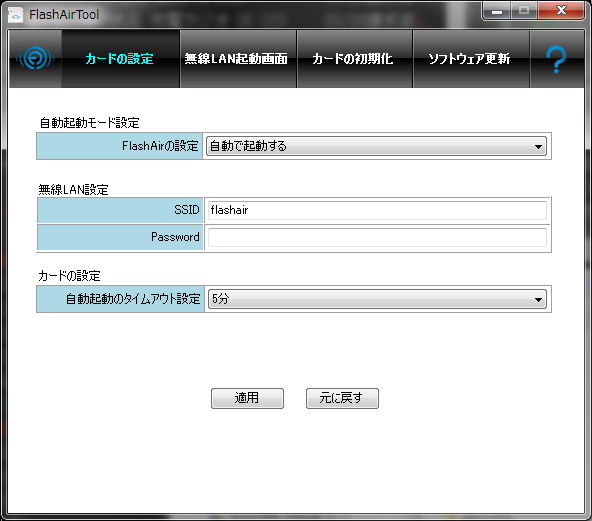Open the FlashAirの設定 dropdown

376,146
